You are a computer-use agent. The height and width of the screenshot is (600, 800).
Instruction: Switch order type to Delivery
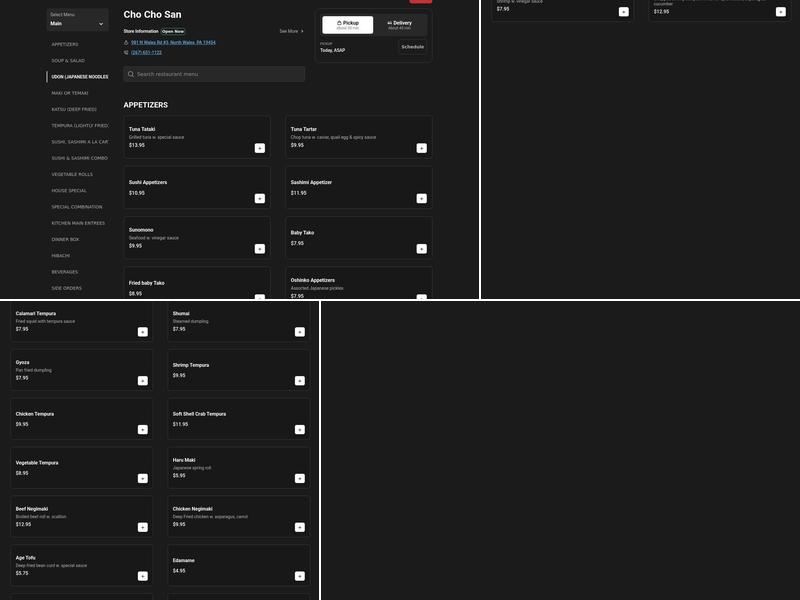tap(399, 25)
